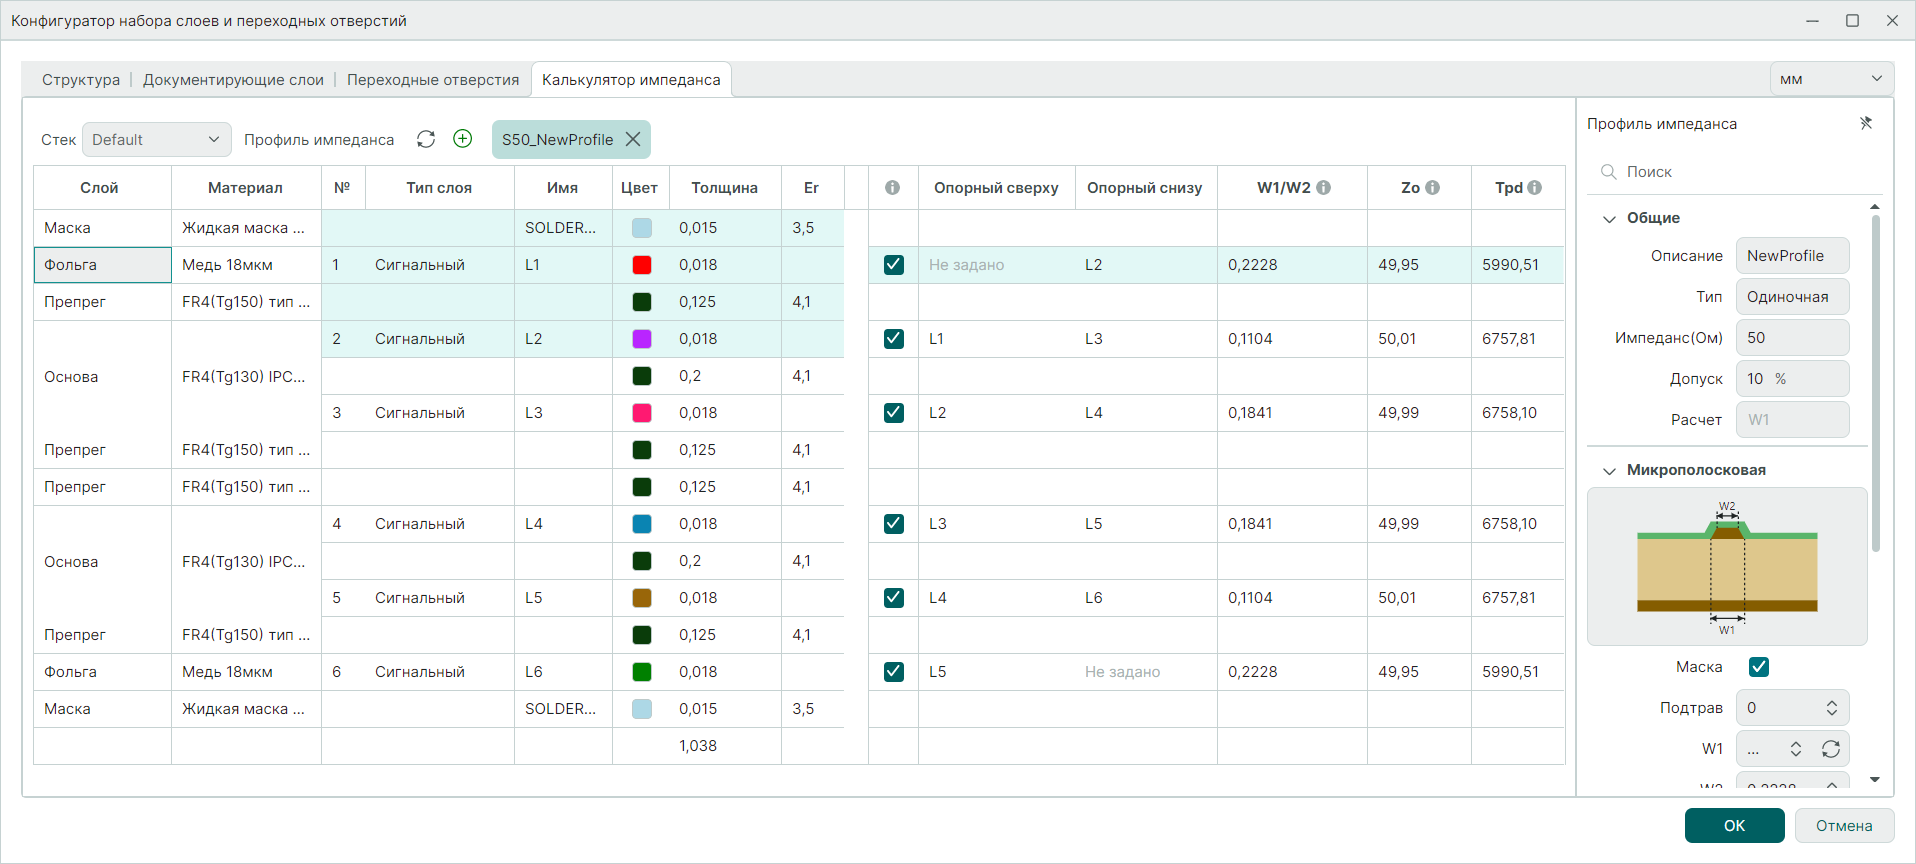Click the red color swatch for L1
The height and width of the screenshot is (864, 1916).
point(642,265)
